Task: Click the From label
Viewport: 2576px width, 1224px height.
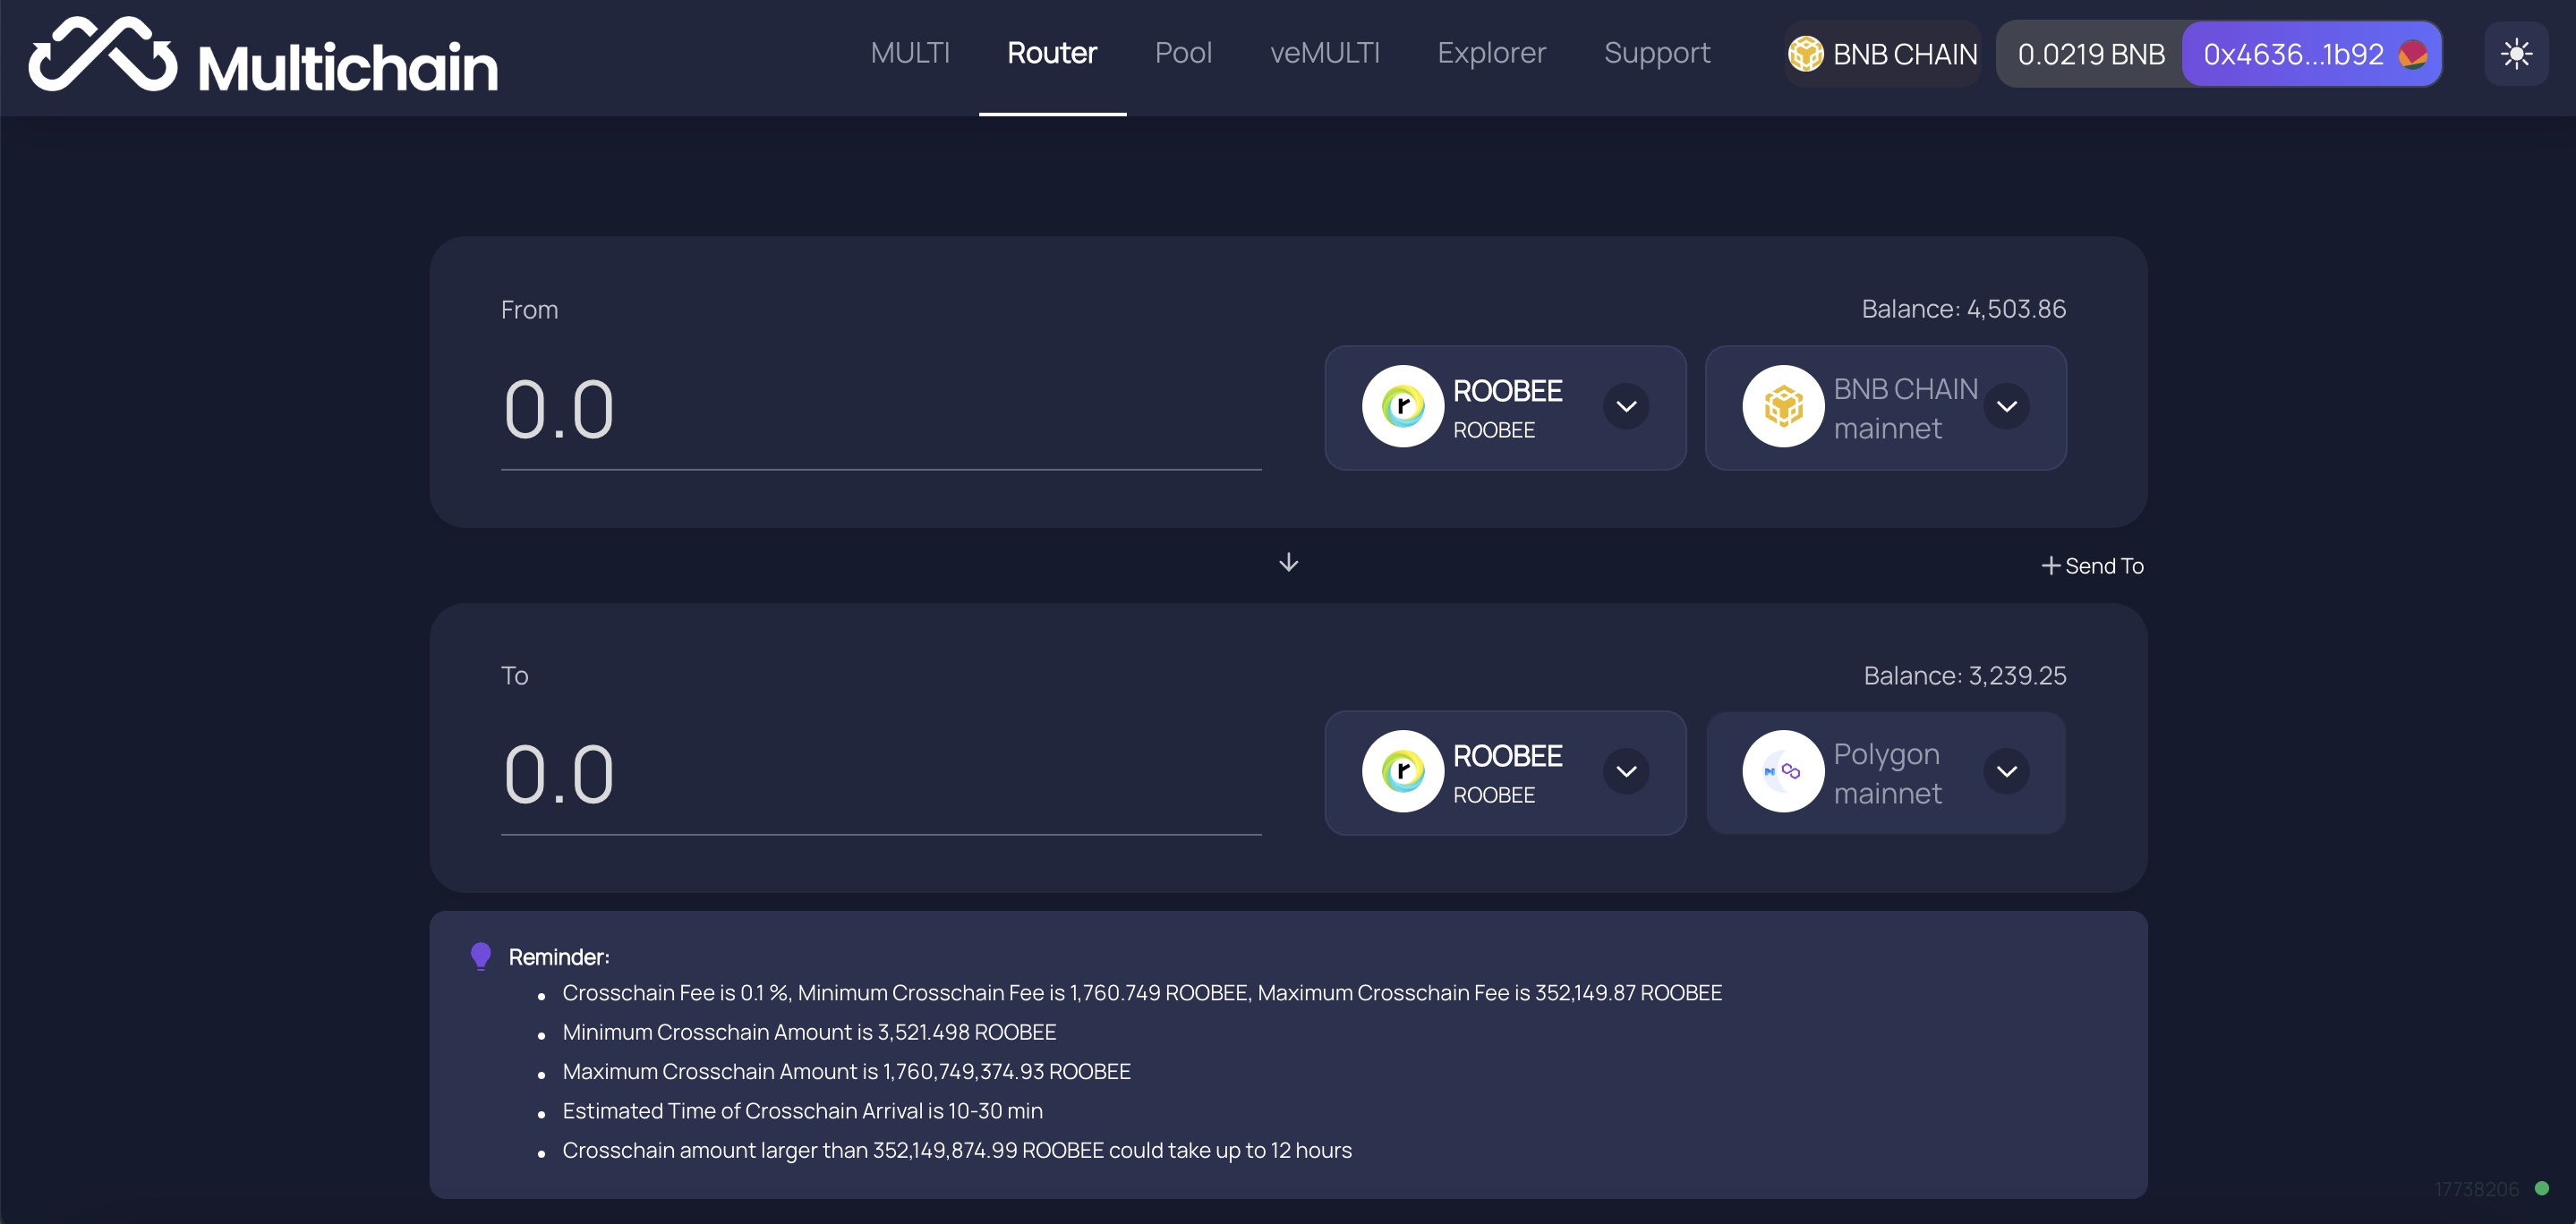Action: pos(529,310)
